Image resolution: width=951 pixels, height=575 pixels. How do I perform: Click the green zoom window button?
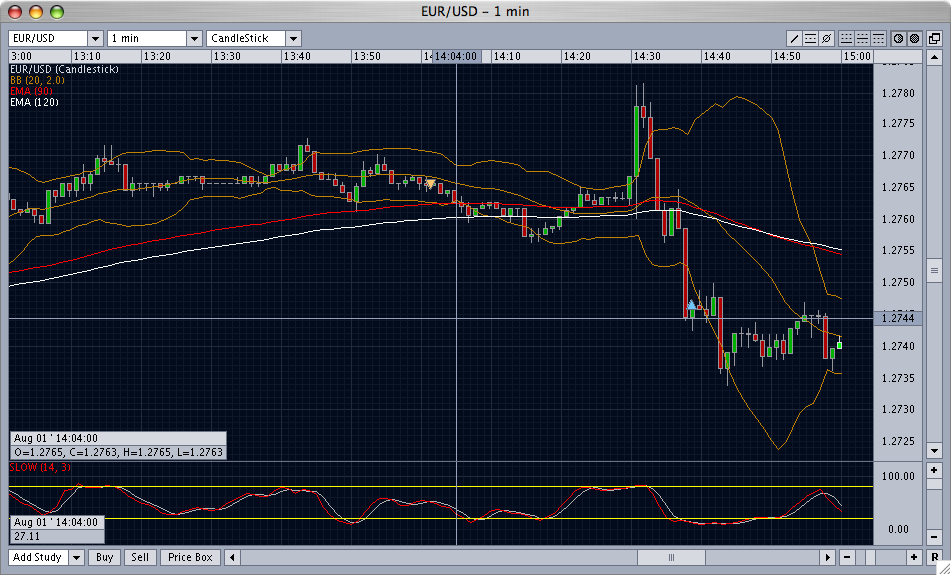[57, 12]
